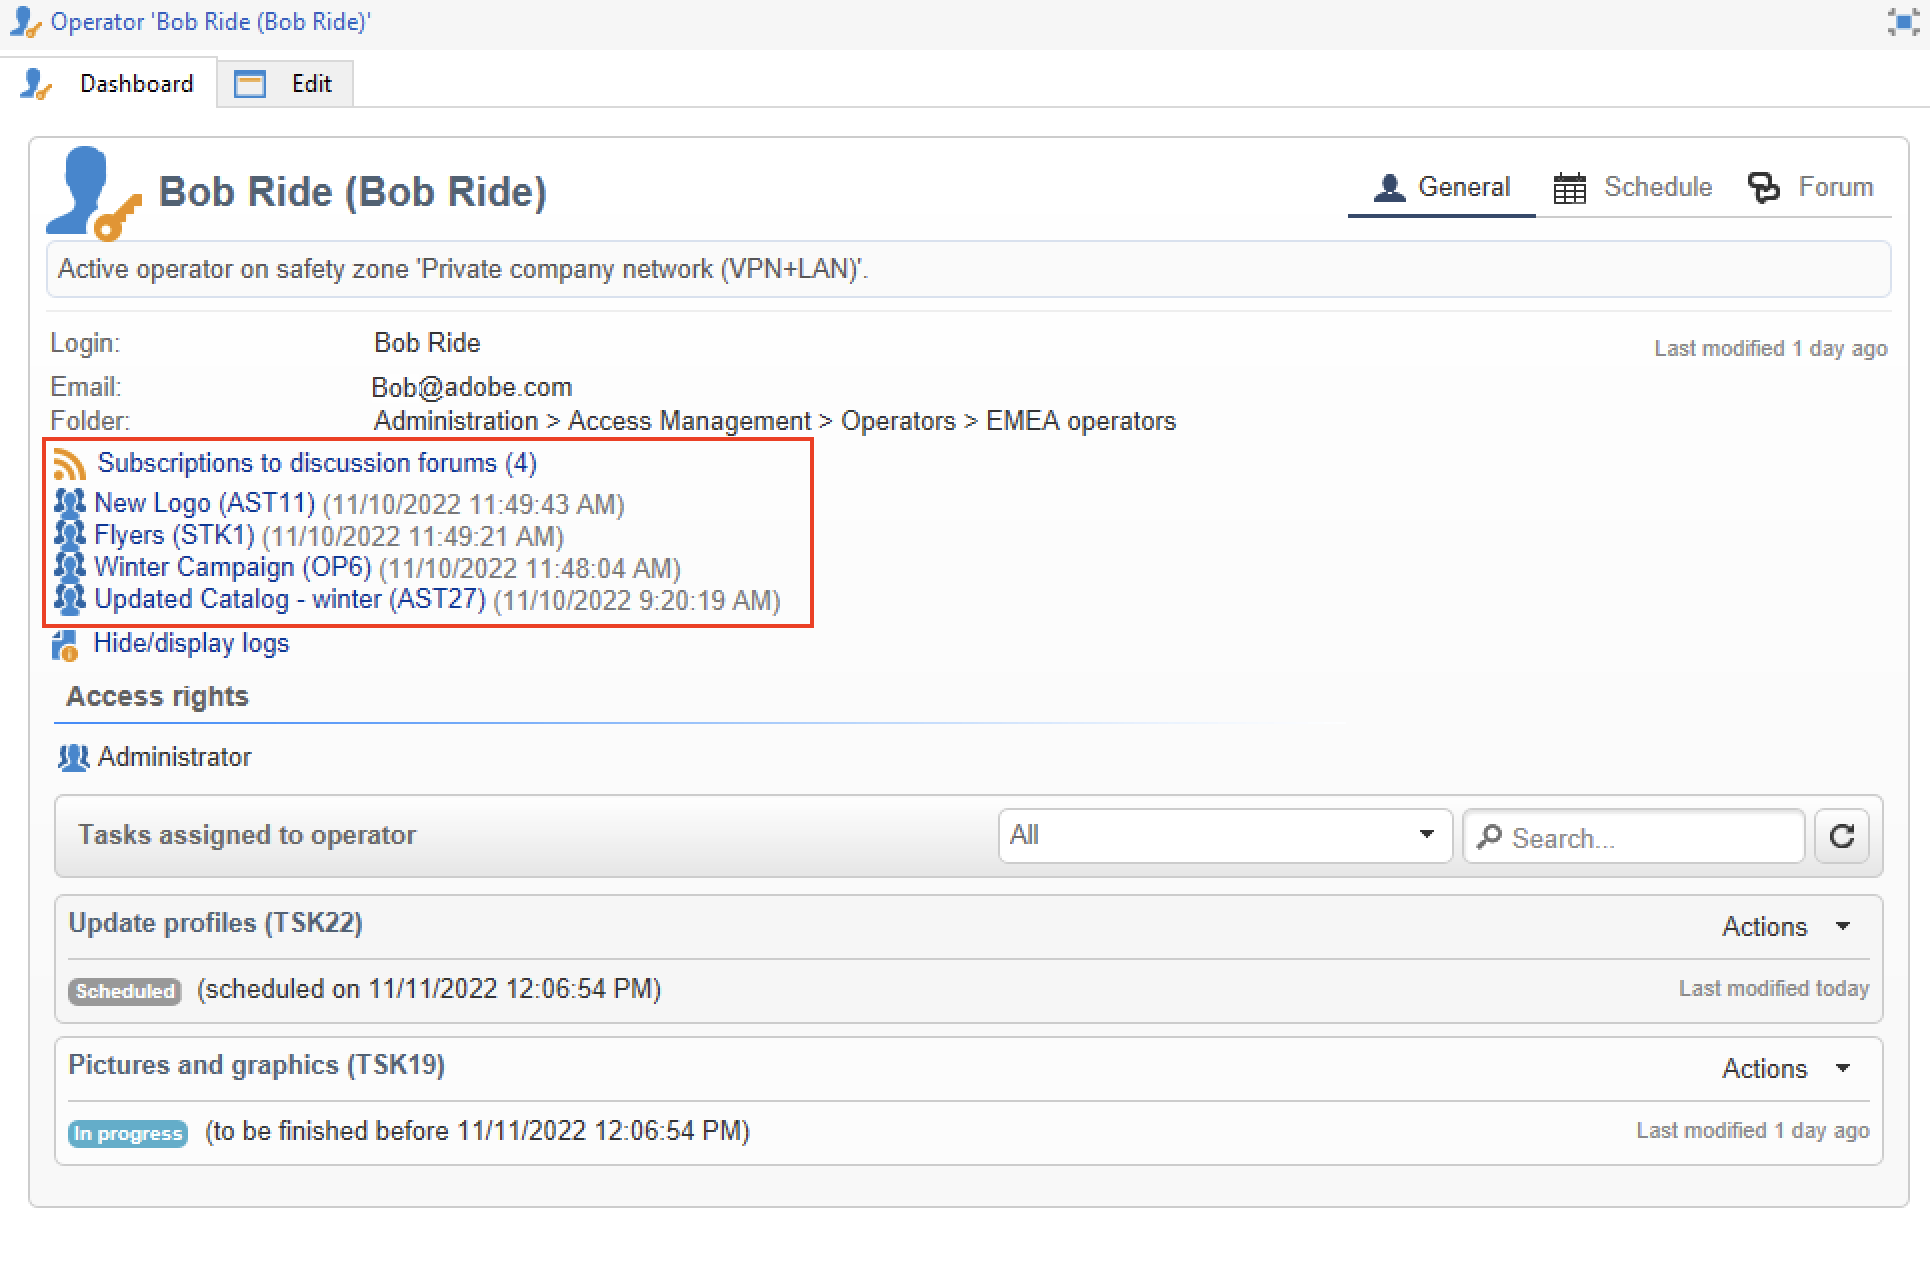Viewport: 1930px width, 1272px height.
Task: Switch to the Edit tab
Action: pyautogui.click(x=286, y=84)
